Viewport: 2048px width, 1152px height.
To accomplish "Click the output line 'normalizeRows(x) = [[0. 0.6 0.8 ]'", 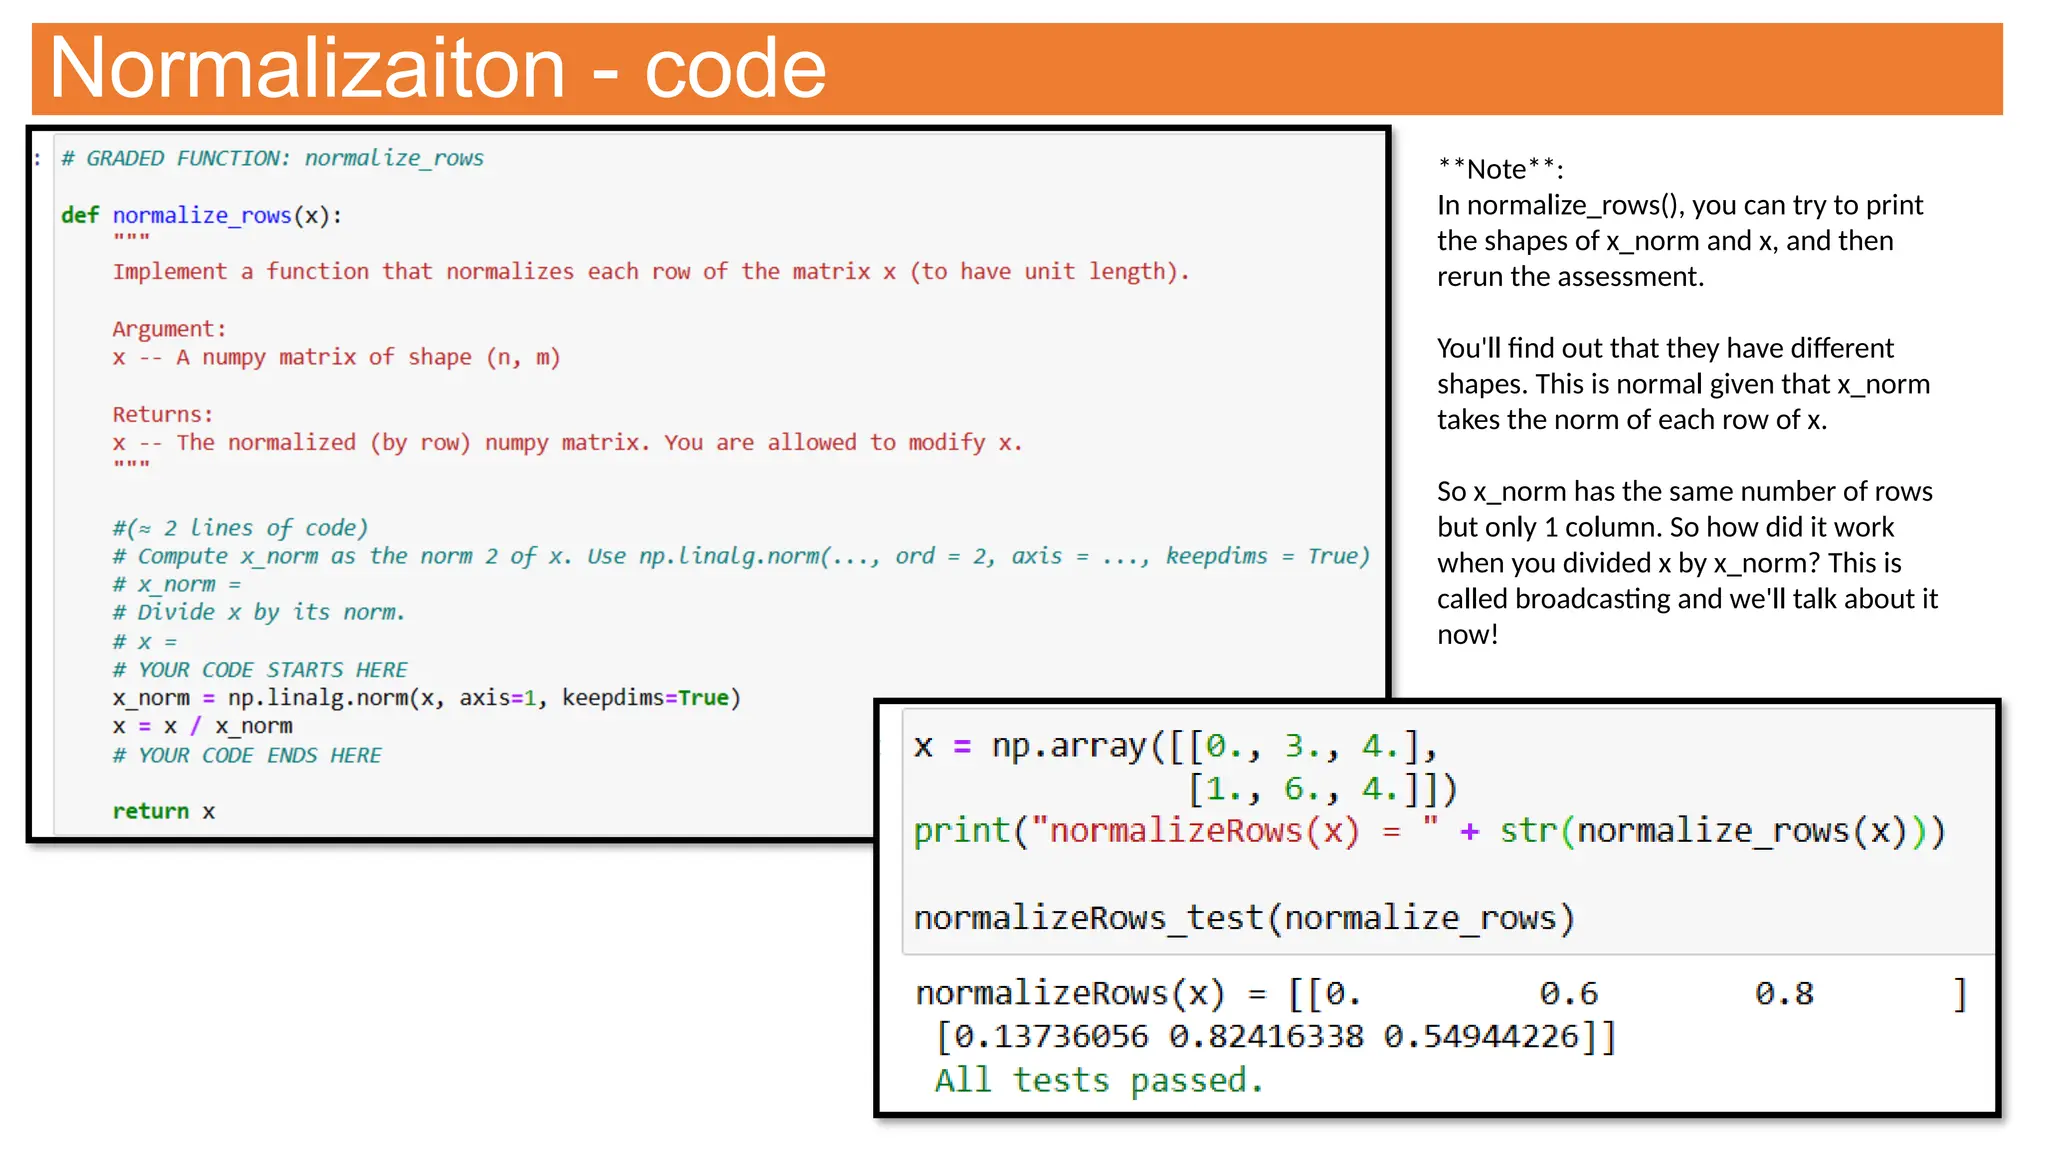I will coord(1441,994).
